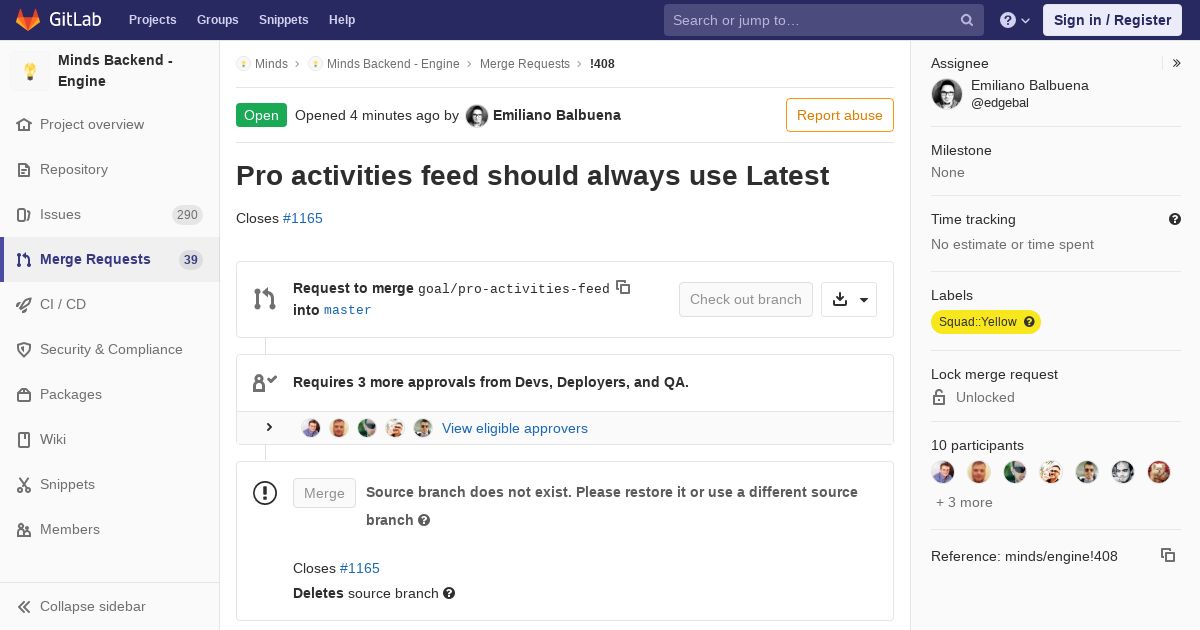Click the CI / CD rocket icon
1200x630 pixels.
(x=24, y=305)
